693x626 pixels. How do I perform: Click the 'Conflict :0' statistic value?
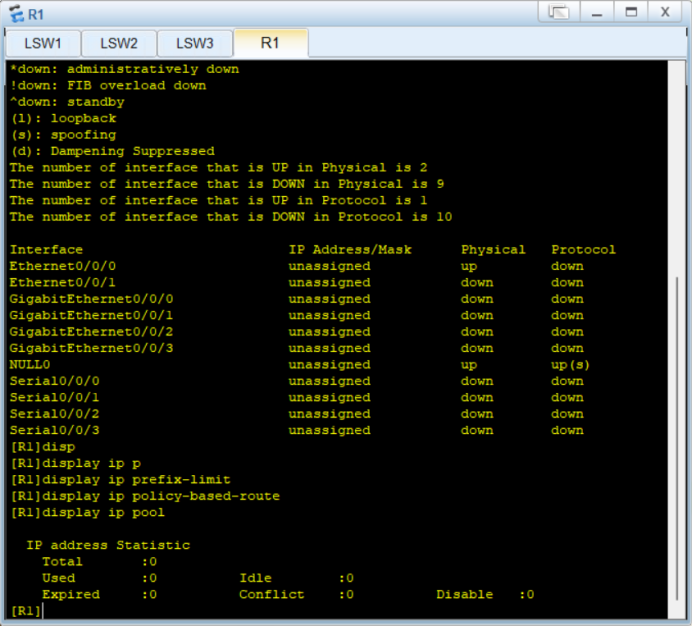click(x=297, y=594)
